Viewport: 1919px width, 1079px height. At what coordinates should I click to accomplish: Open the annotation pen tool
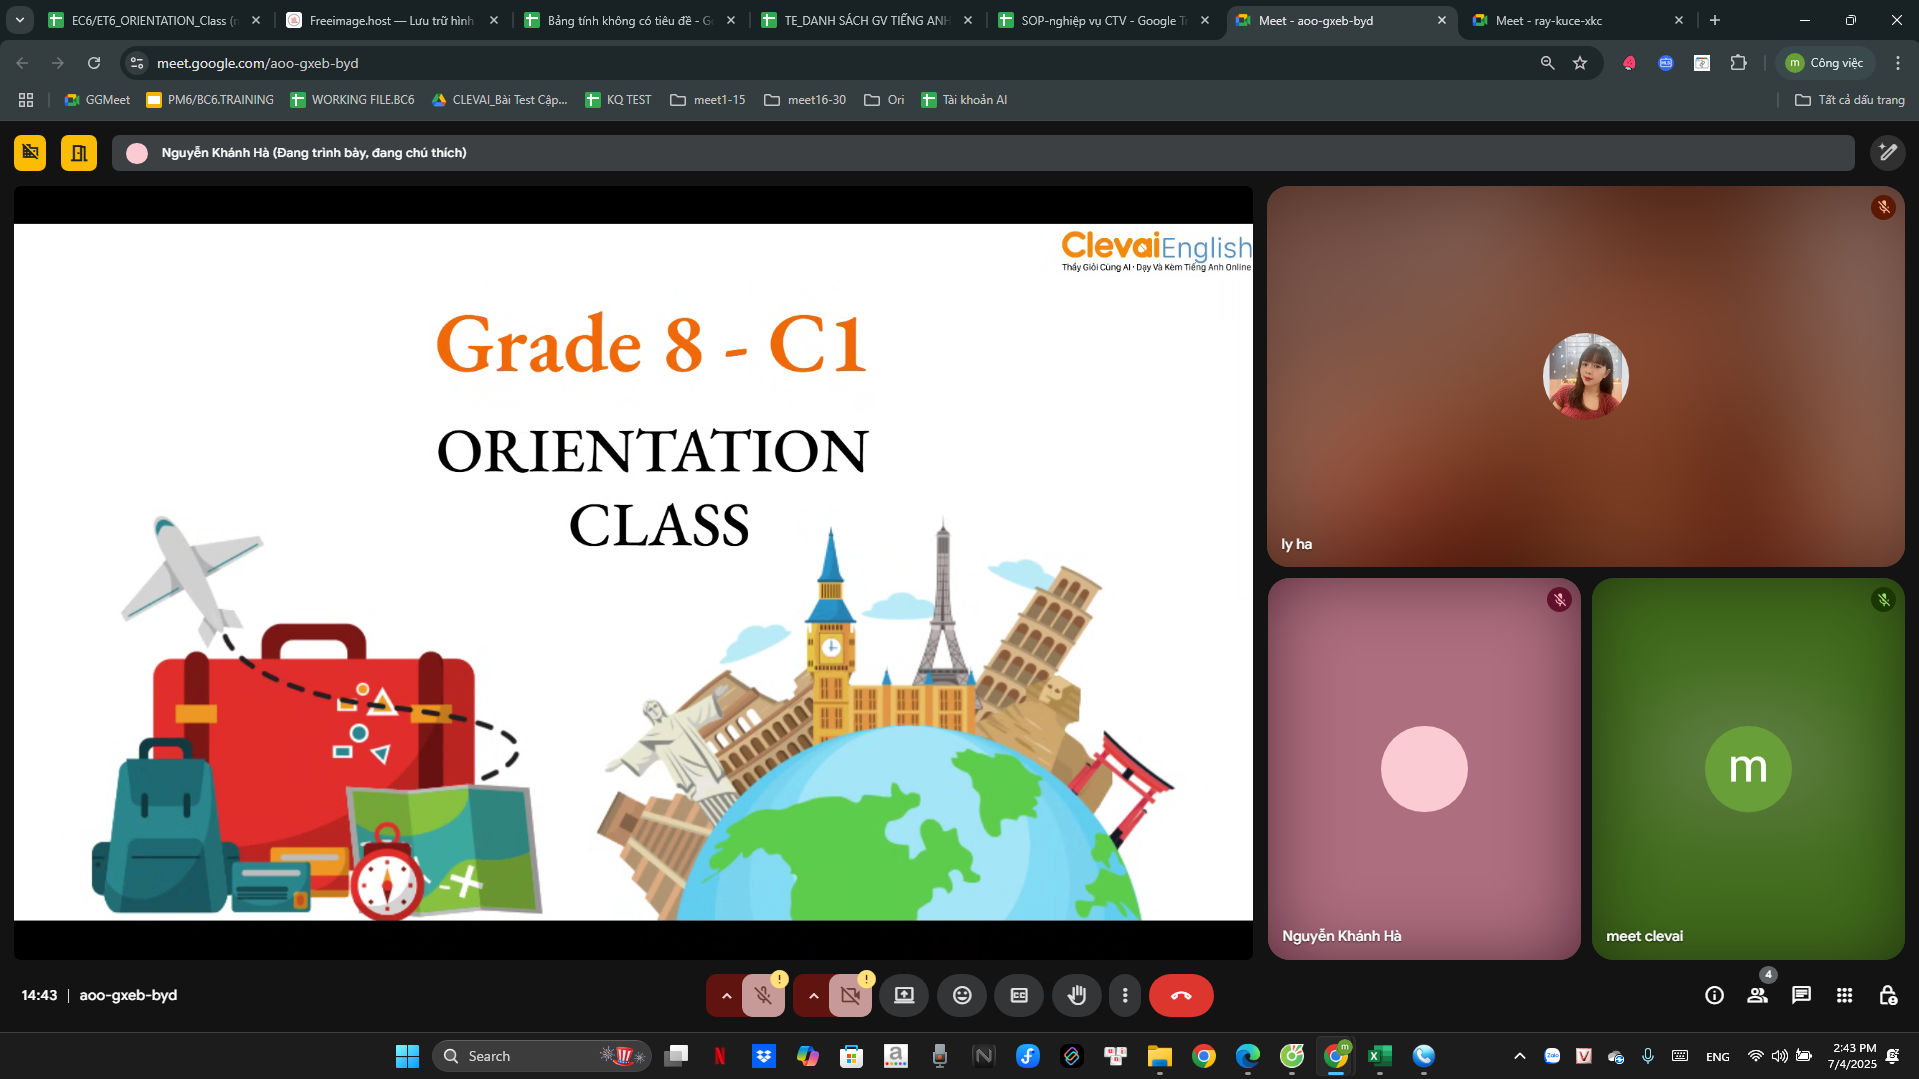click(x=1887, y=153)
